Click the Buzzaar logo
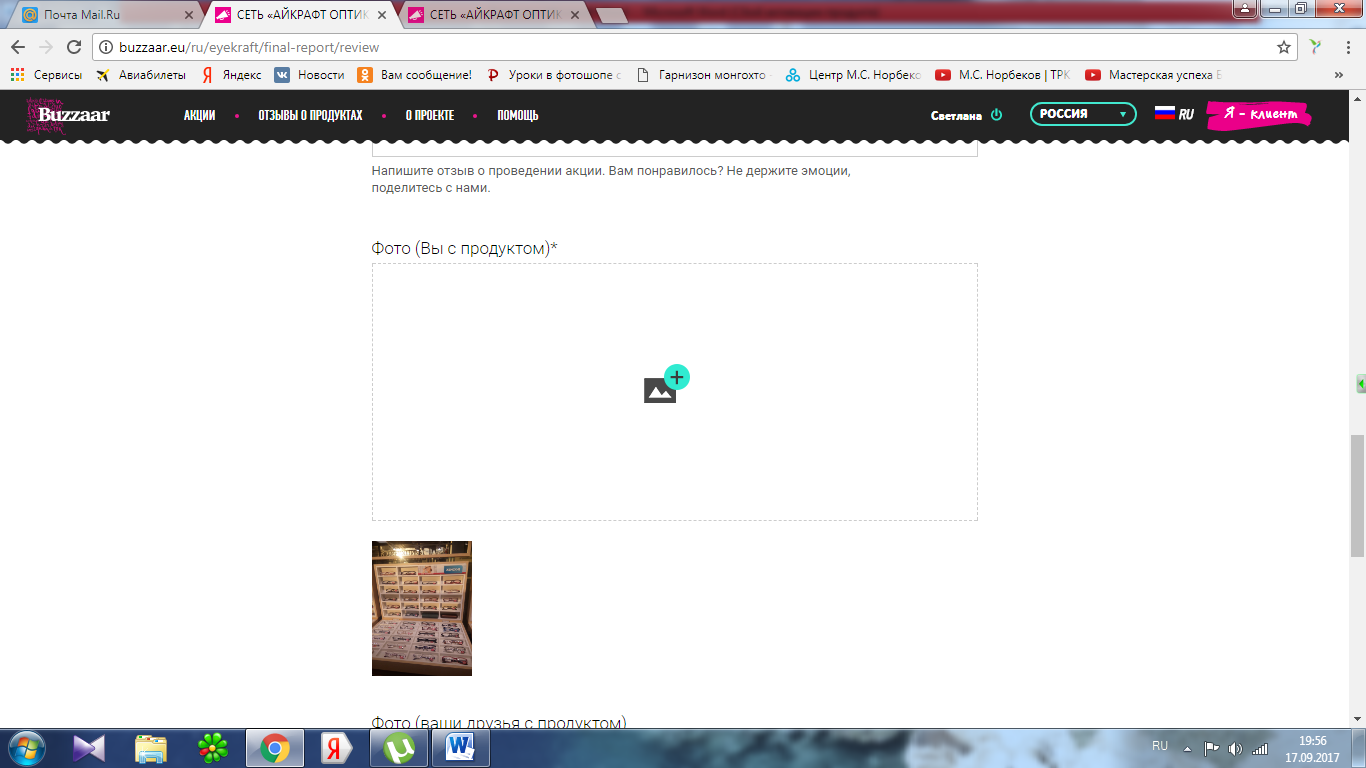This screenshot has height=768, width=1366. coord(69,115)
